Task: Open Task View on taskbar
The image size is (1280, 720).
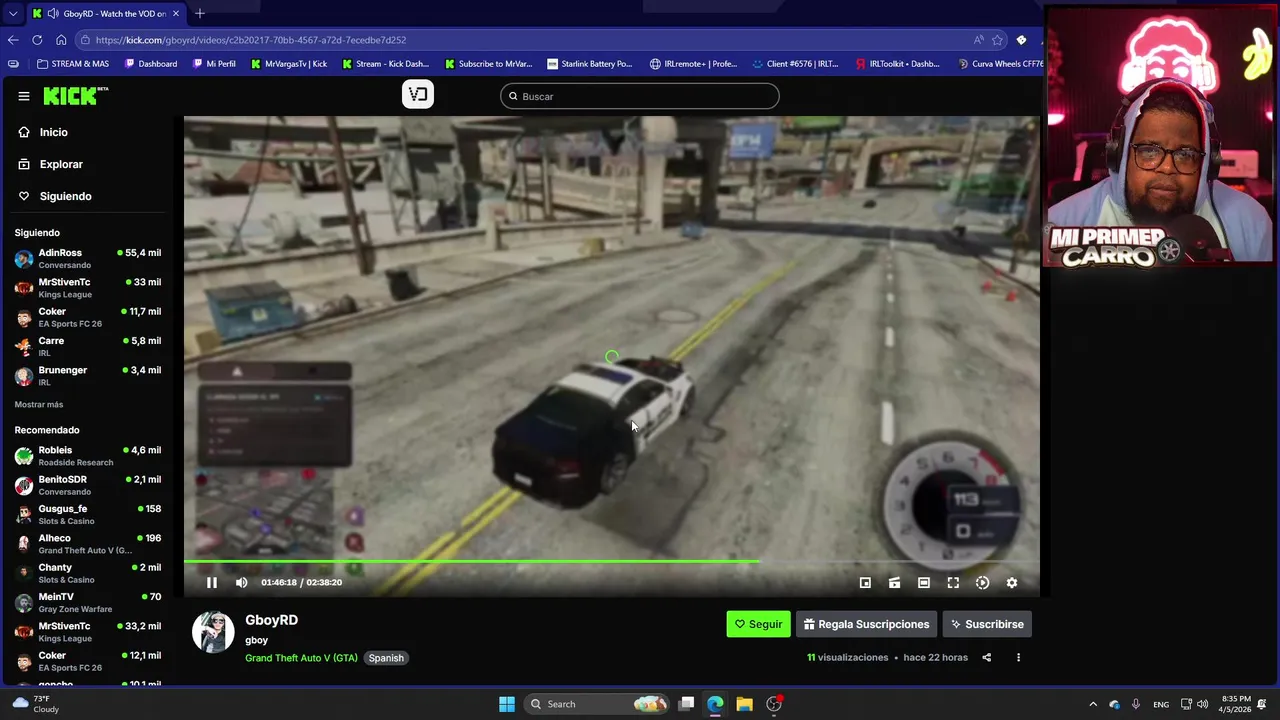Action: coord(686,704)
